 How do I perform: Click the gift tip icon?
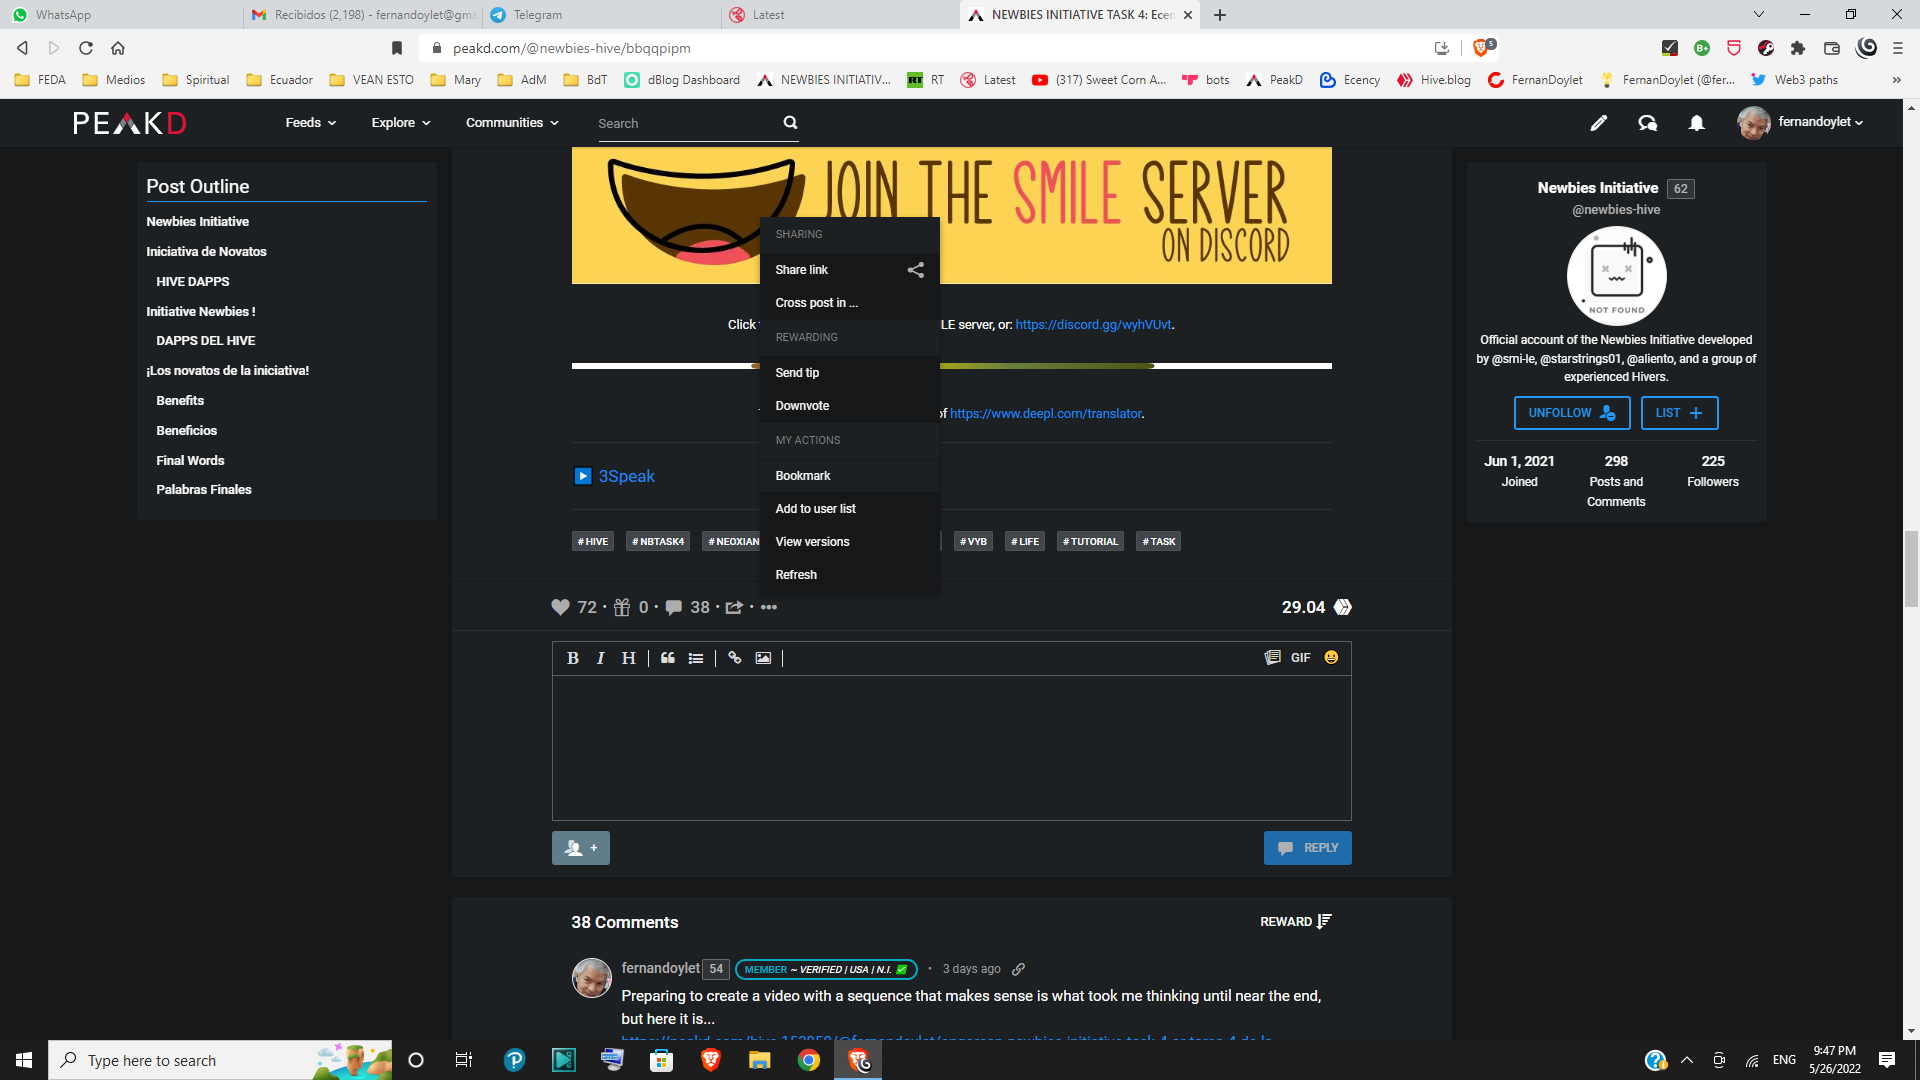point(622,607)
